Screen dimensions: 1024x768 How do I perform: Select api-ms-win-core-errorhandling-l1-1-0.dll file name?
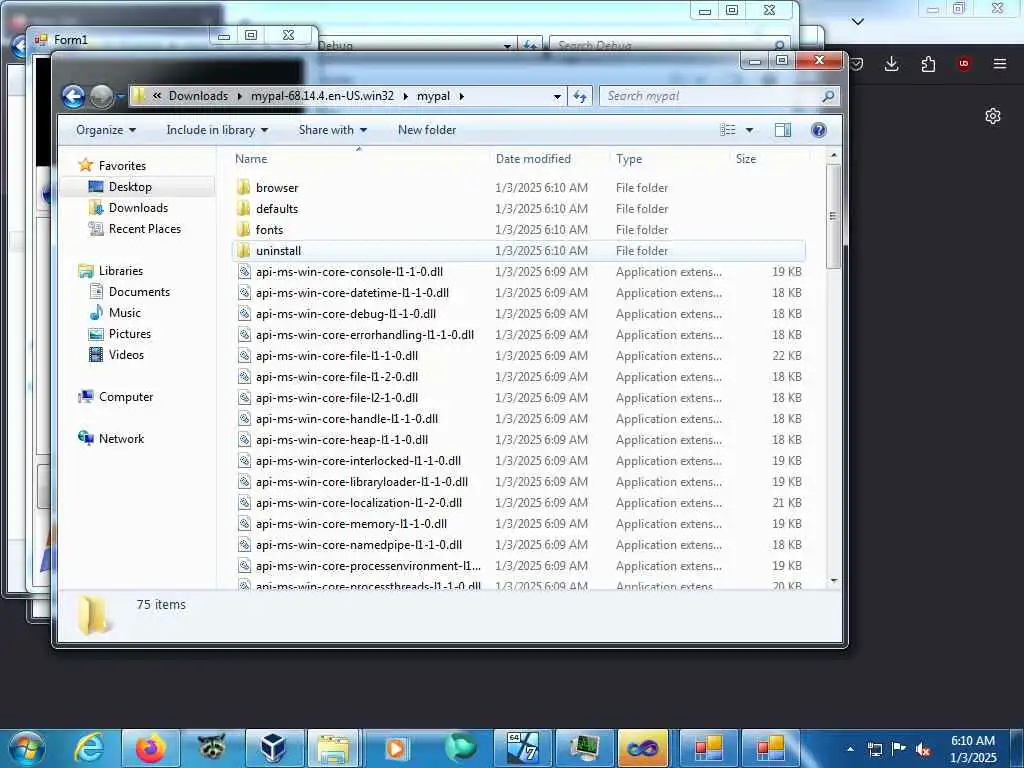point(365,334)
